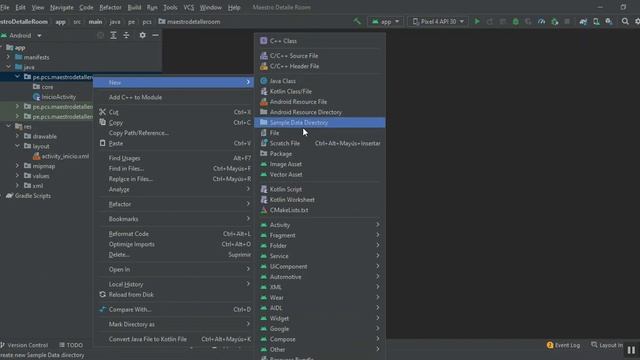This screenshot has height=360, width=640.
Task: Select Sample Data Directory from New submenu
Action: (x=320, y=122)
